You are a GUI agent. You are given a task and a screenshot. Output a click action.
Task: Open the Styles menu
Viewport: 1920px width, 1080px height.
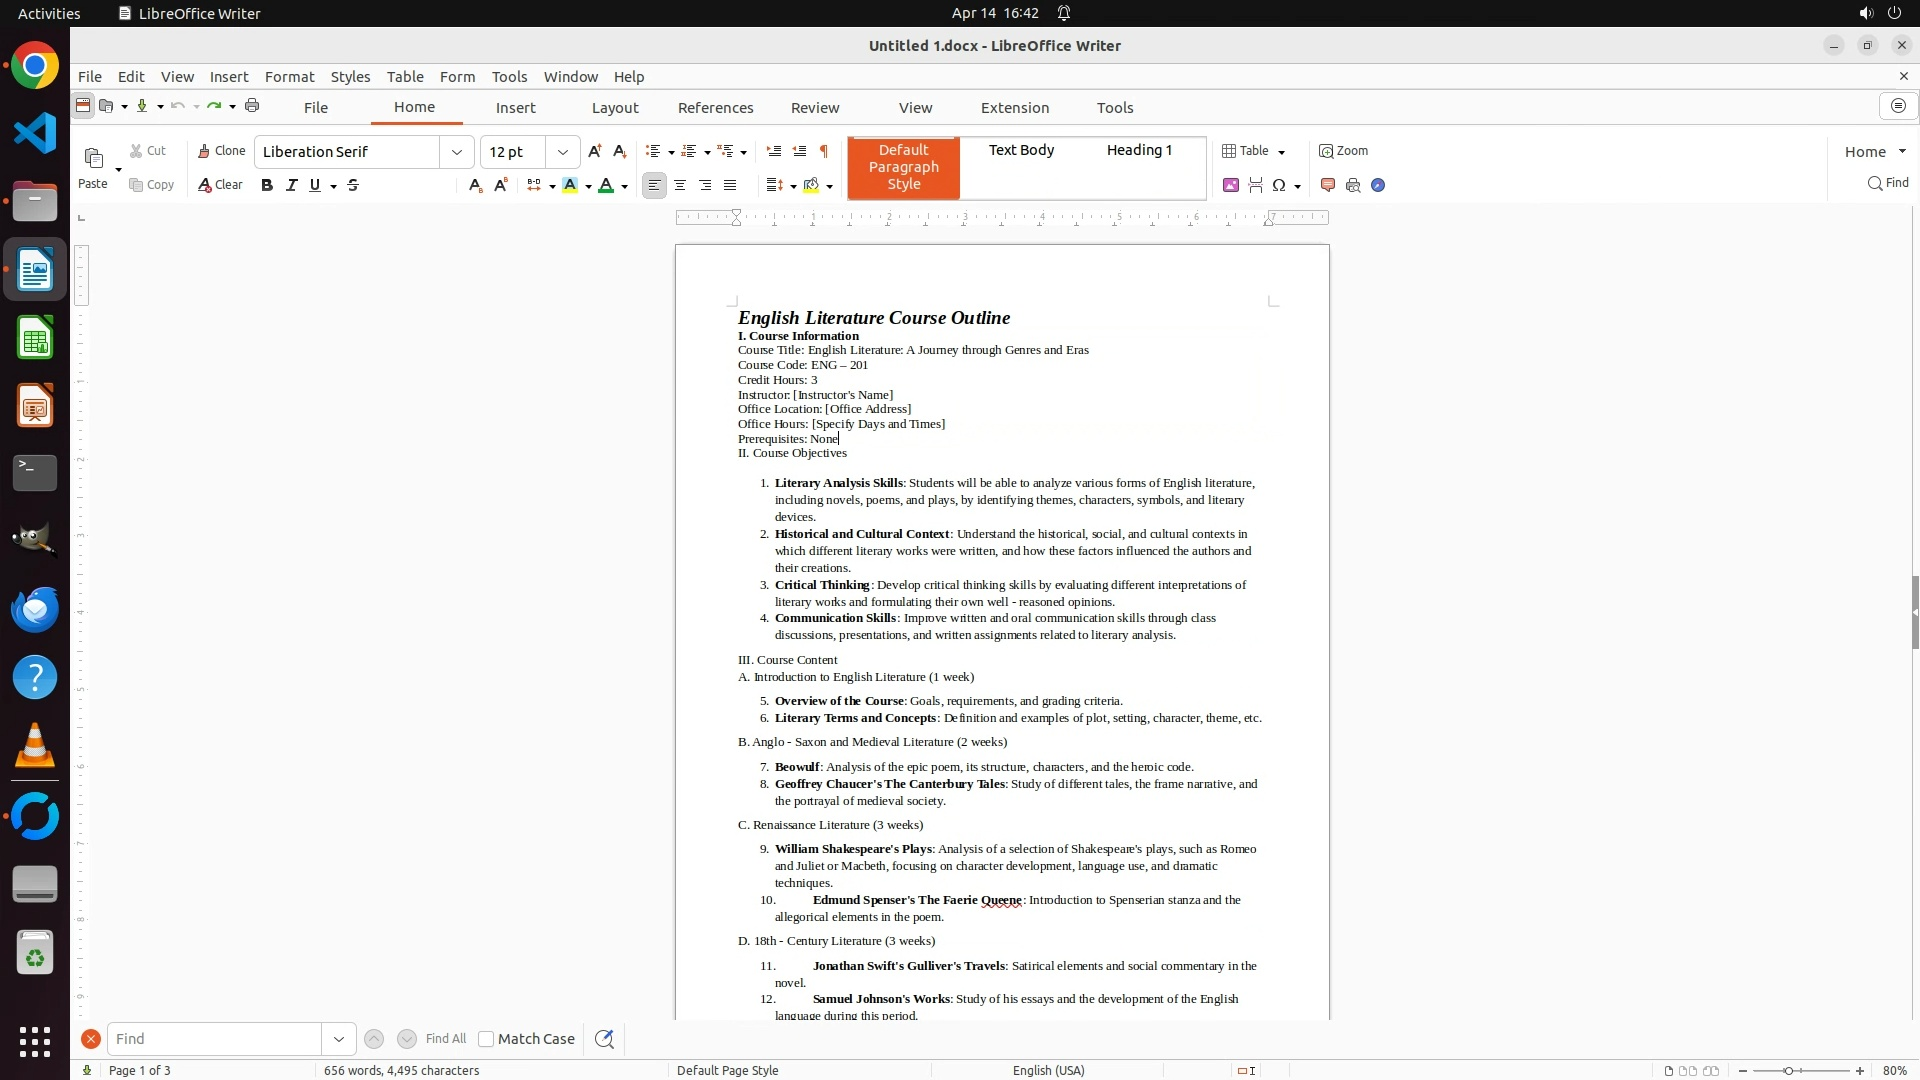[350, 77]
